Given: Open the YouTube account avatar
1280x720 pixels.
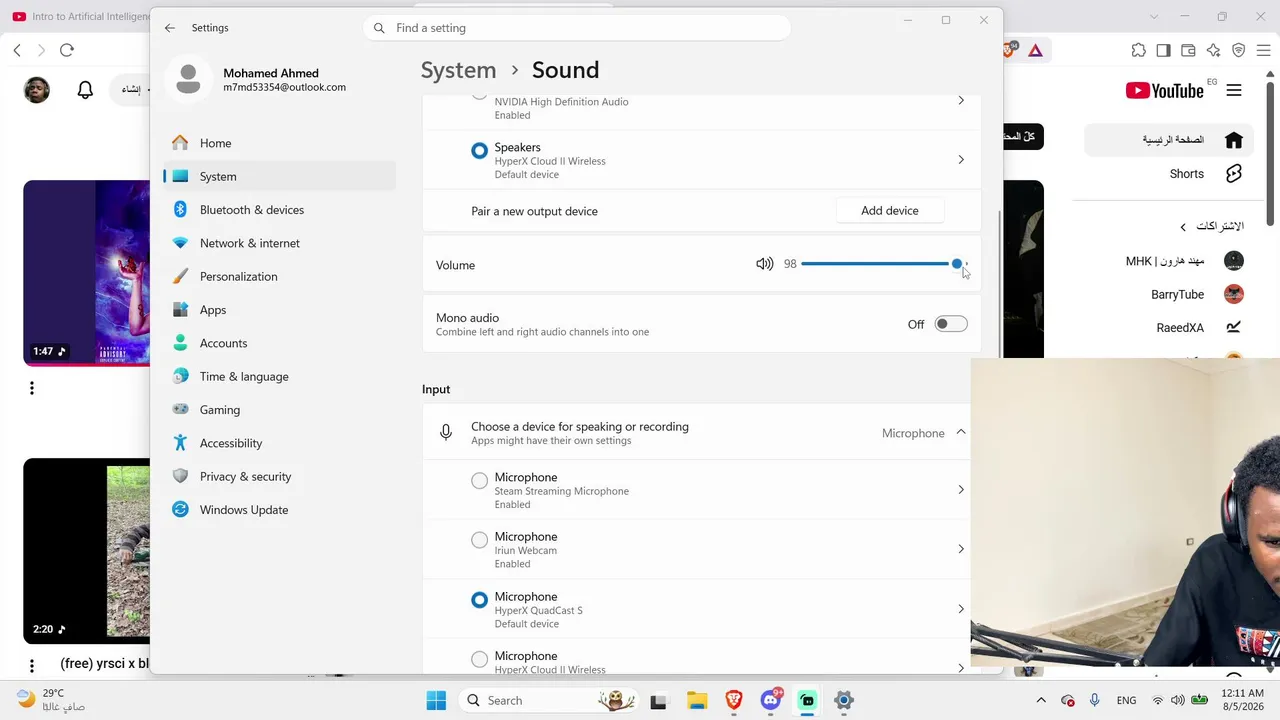Looking at the screenshot, I should pyautogui.click(x=37, y=90).
